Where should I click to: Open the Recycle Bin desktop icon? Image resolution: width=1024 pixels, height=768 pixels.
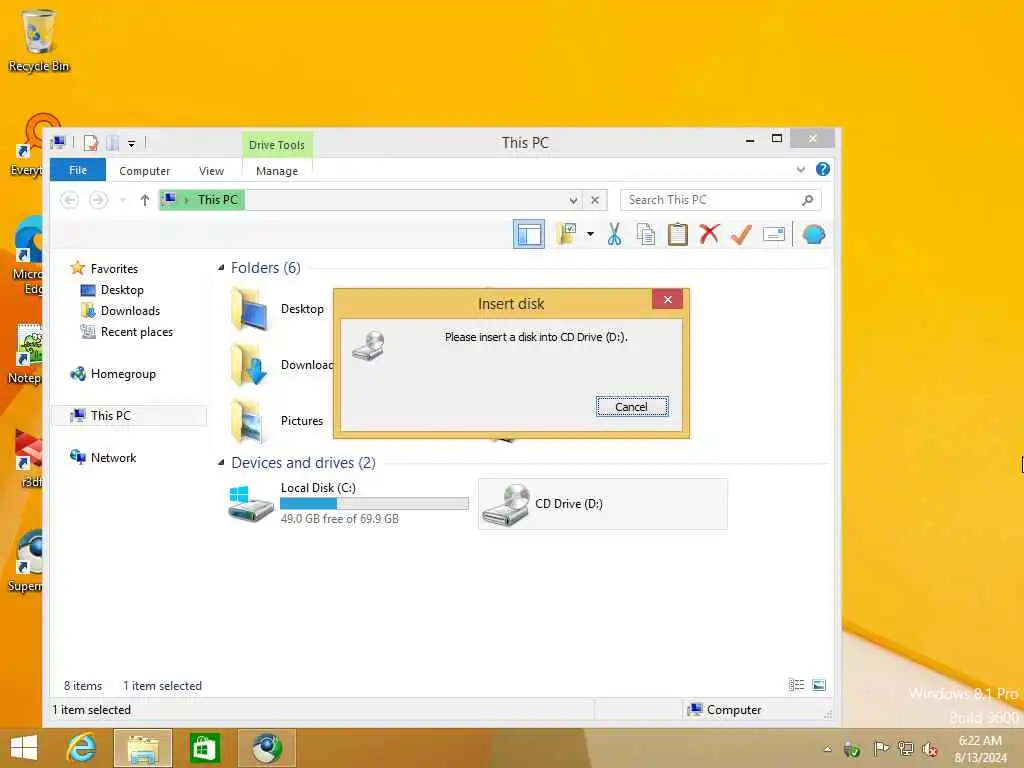39,40
